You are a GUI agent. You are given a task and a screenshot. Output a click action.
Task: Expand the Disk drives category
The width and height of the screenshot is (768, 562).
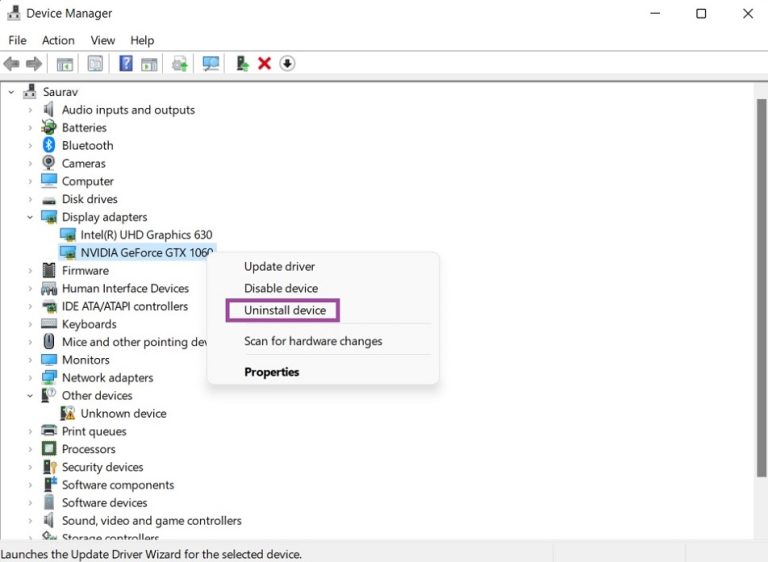pos(30,199)
